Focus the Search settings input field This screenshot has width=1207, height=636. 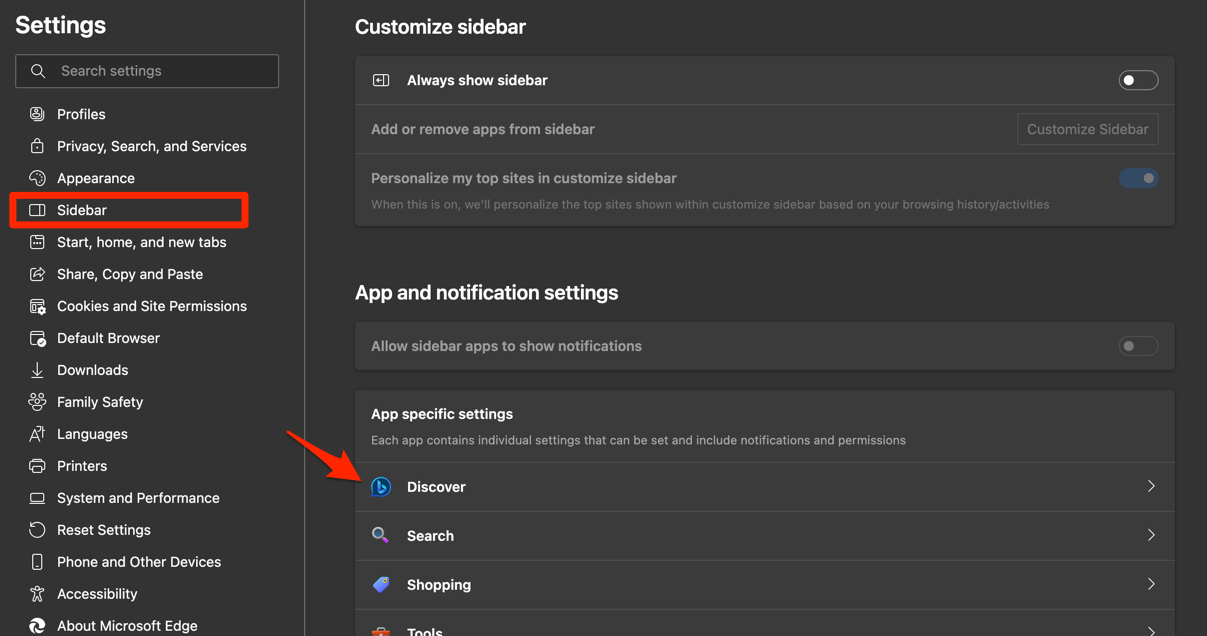147,71
